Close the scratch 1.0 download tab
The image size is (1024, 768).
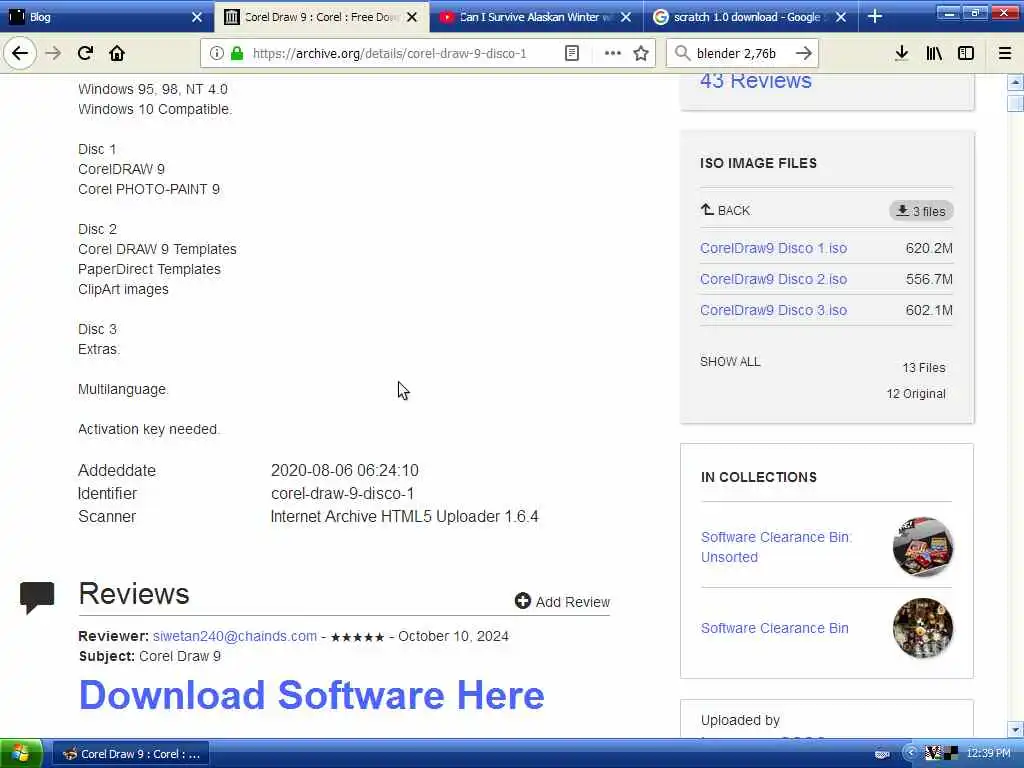[x=841, y=17]
